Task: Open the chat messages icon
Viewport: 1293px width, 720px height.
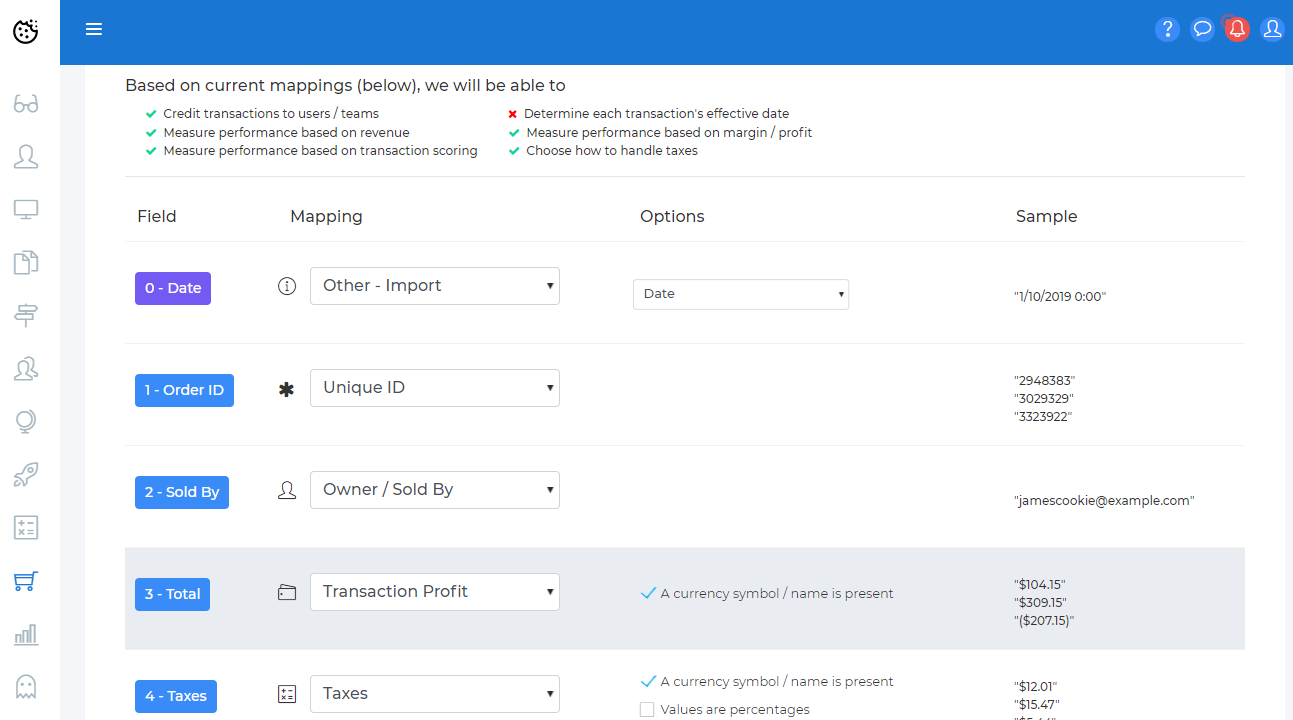Action: point(1203,30)
